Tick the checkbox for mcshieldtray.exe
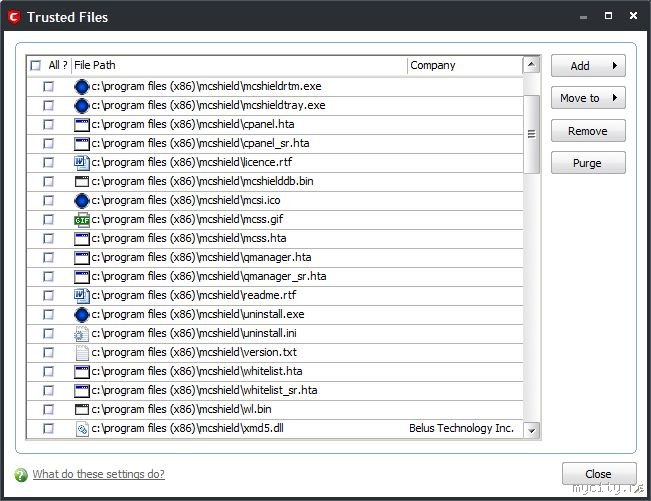 pyautogui.click(x=49, y=105)
